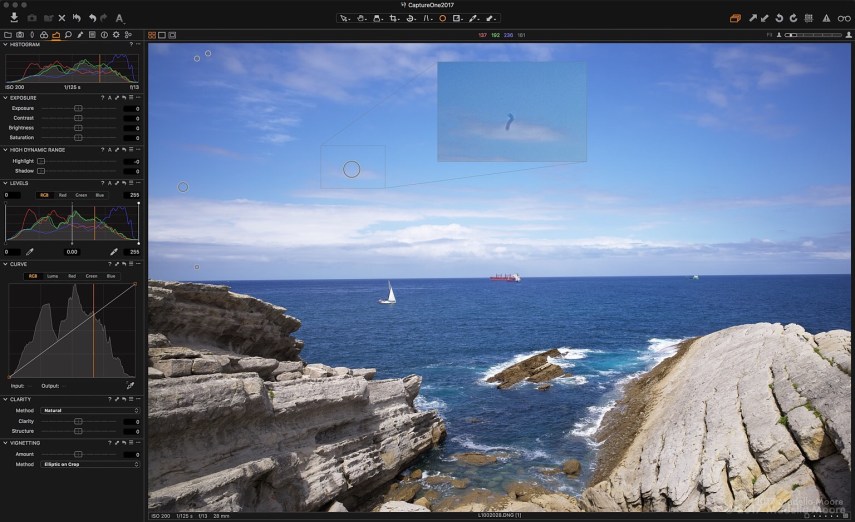855x522 pixels.
Task: Toggle the proof margin viewer icon
Action: tap(172, 35)
